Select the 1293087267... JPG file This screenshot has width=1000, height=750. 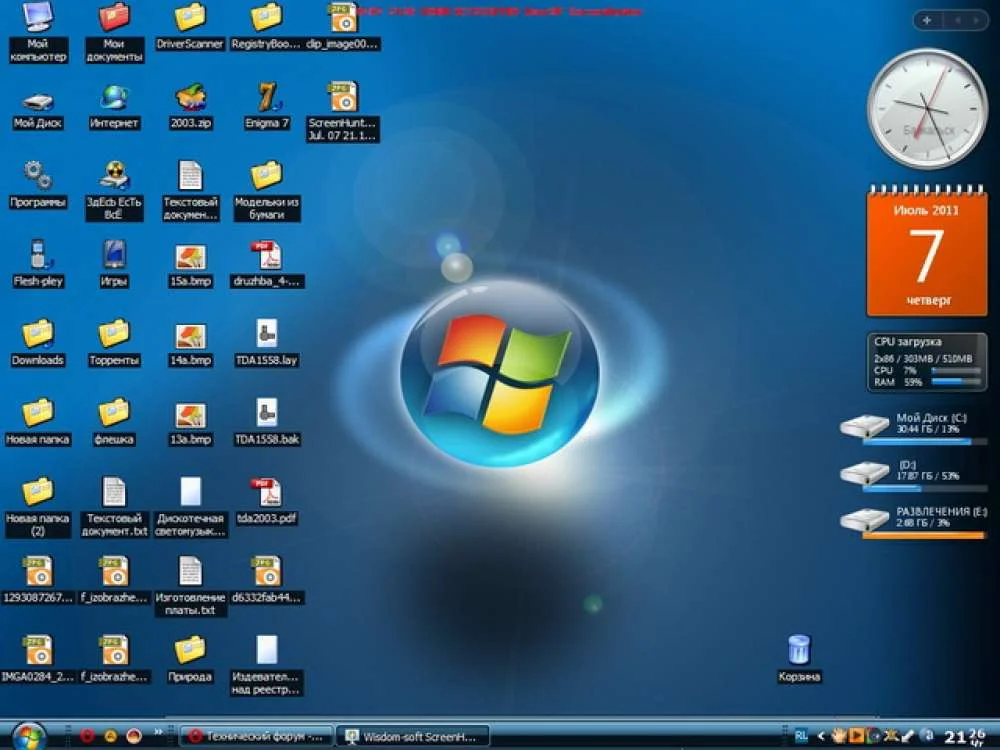click(38, 580)
